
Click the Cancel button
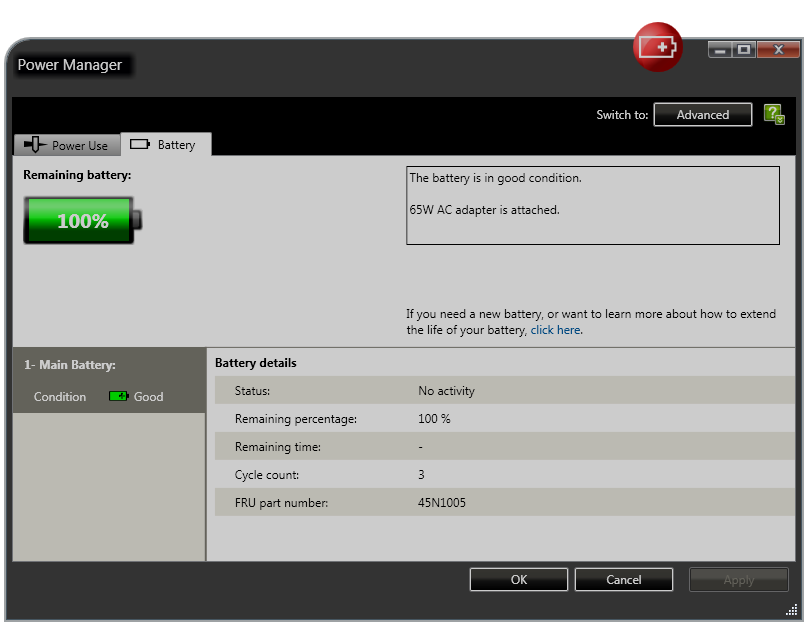click(624, 580)
